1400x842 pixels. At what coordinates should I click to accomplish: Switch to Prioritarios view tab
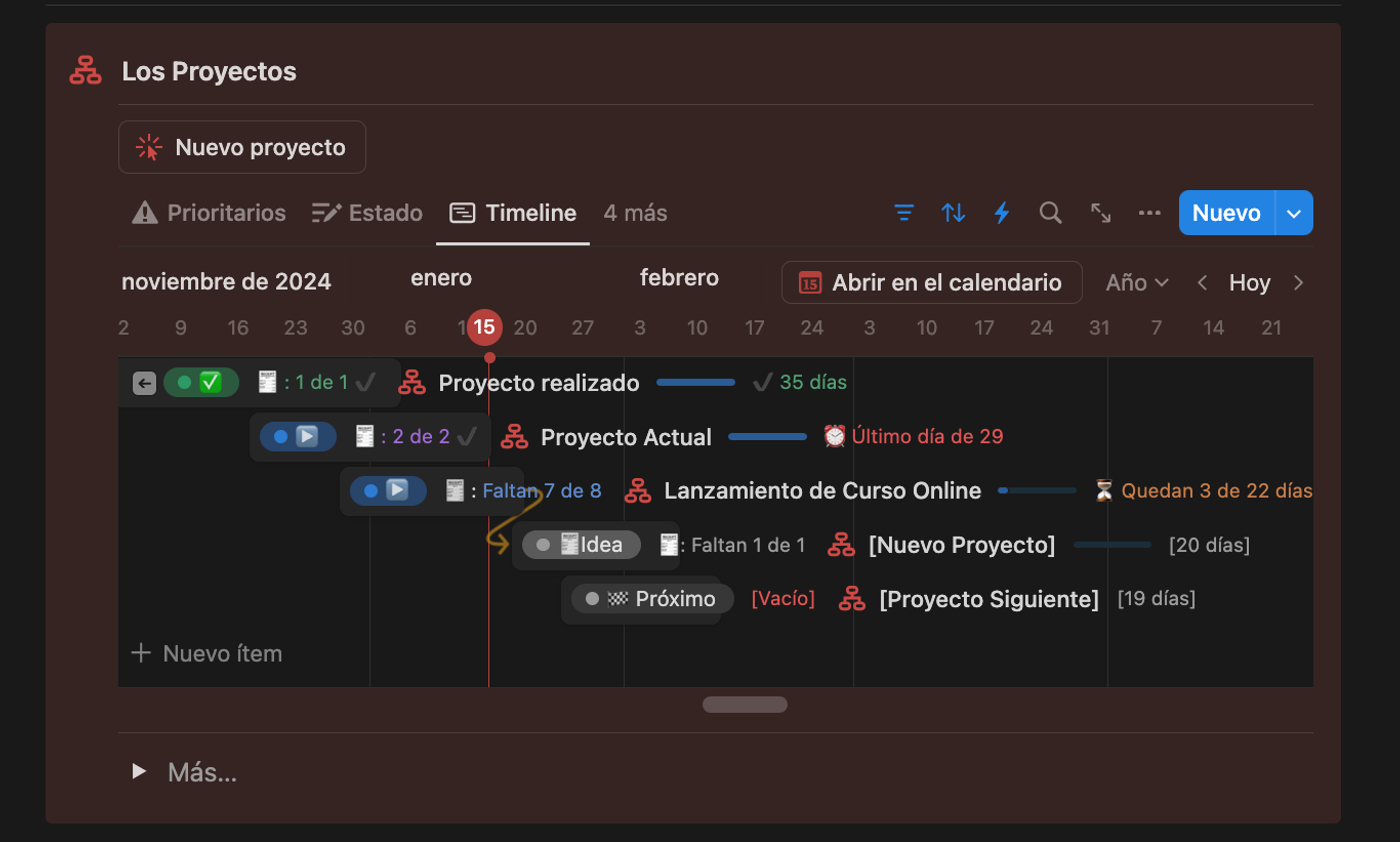tap(210, 213)
